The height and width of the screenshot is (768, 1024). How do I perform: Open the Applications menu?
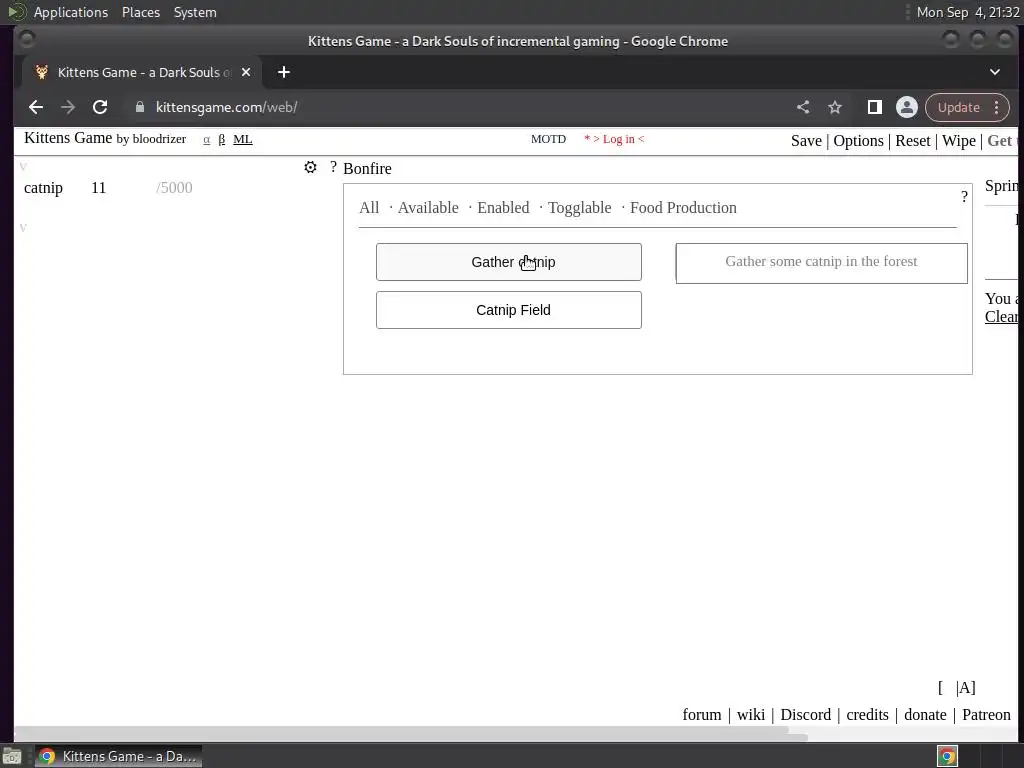(71, 12)
